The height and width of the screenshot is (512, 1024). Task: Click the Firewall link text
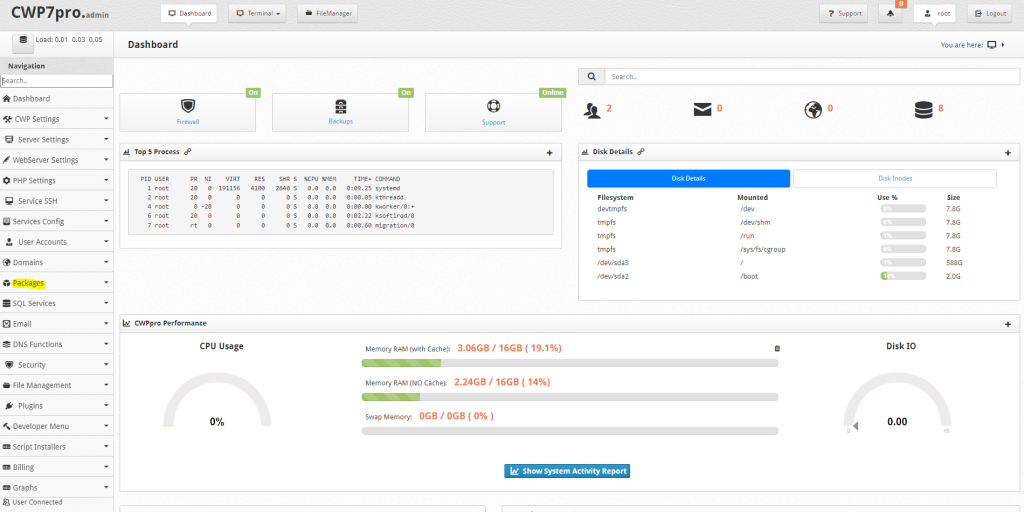click(x=187, y=122)
